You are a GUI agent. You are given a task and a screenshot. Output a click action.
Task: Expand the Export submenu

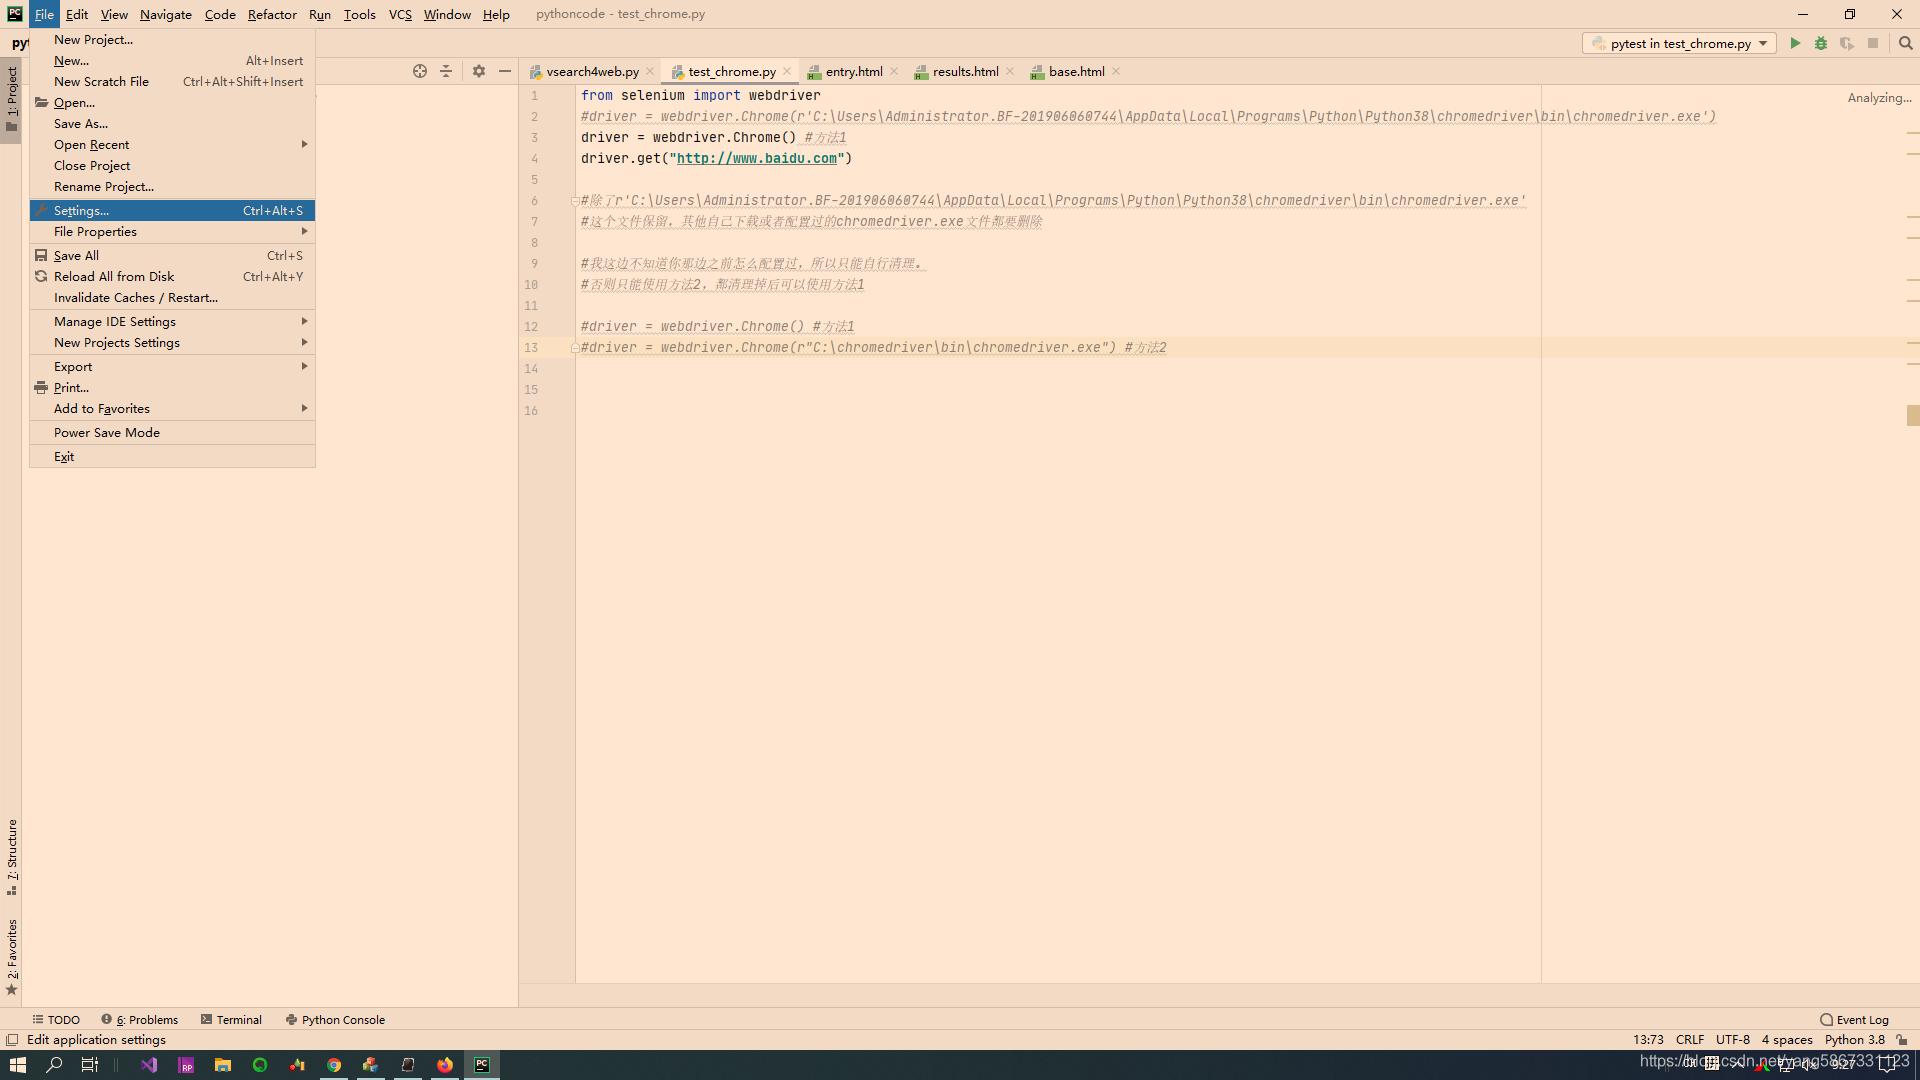pyautogui.click(x=172, y=367)
